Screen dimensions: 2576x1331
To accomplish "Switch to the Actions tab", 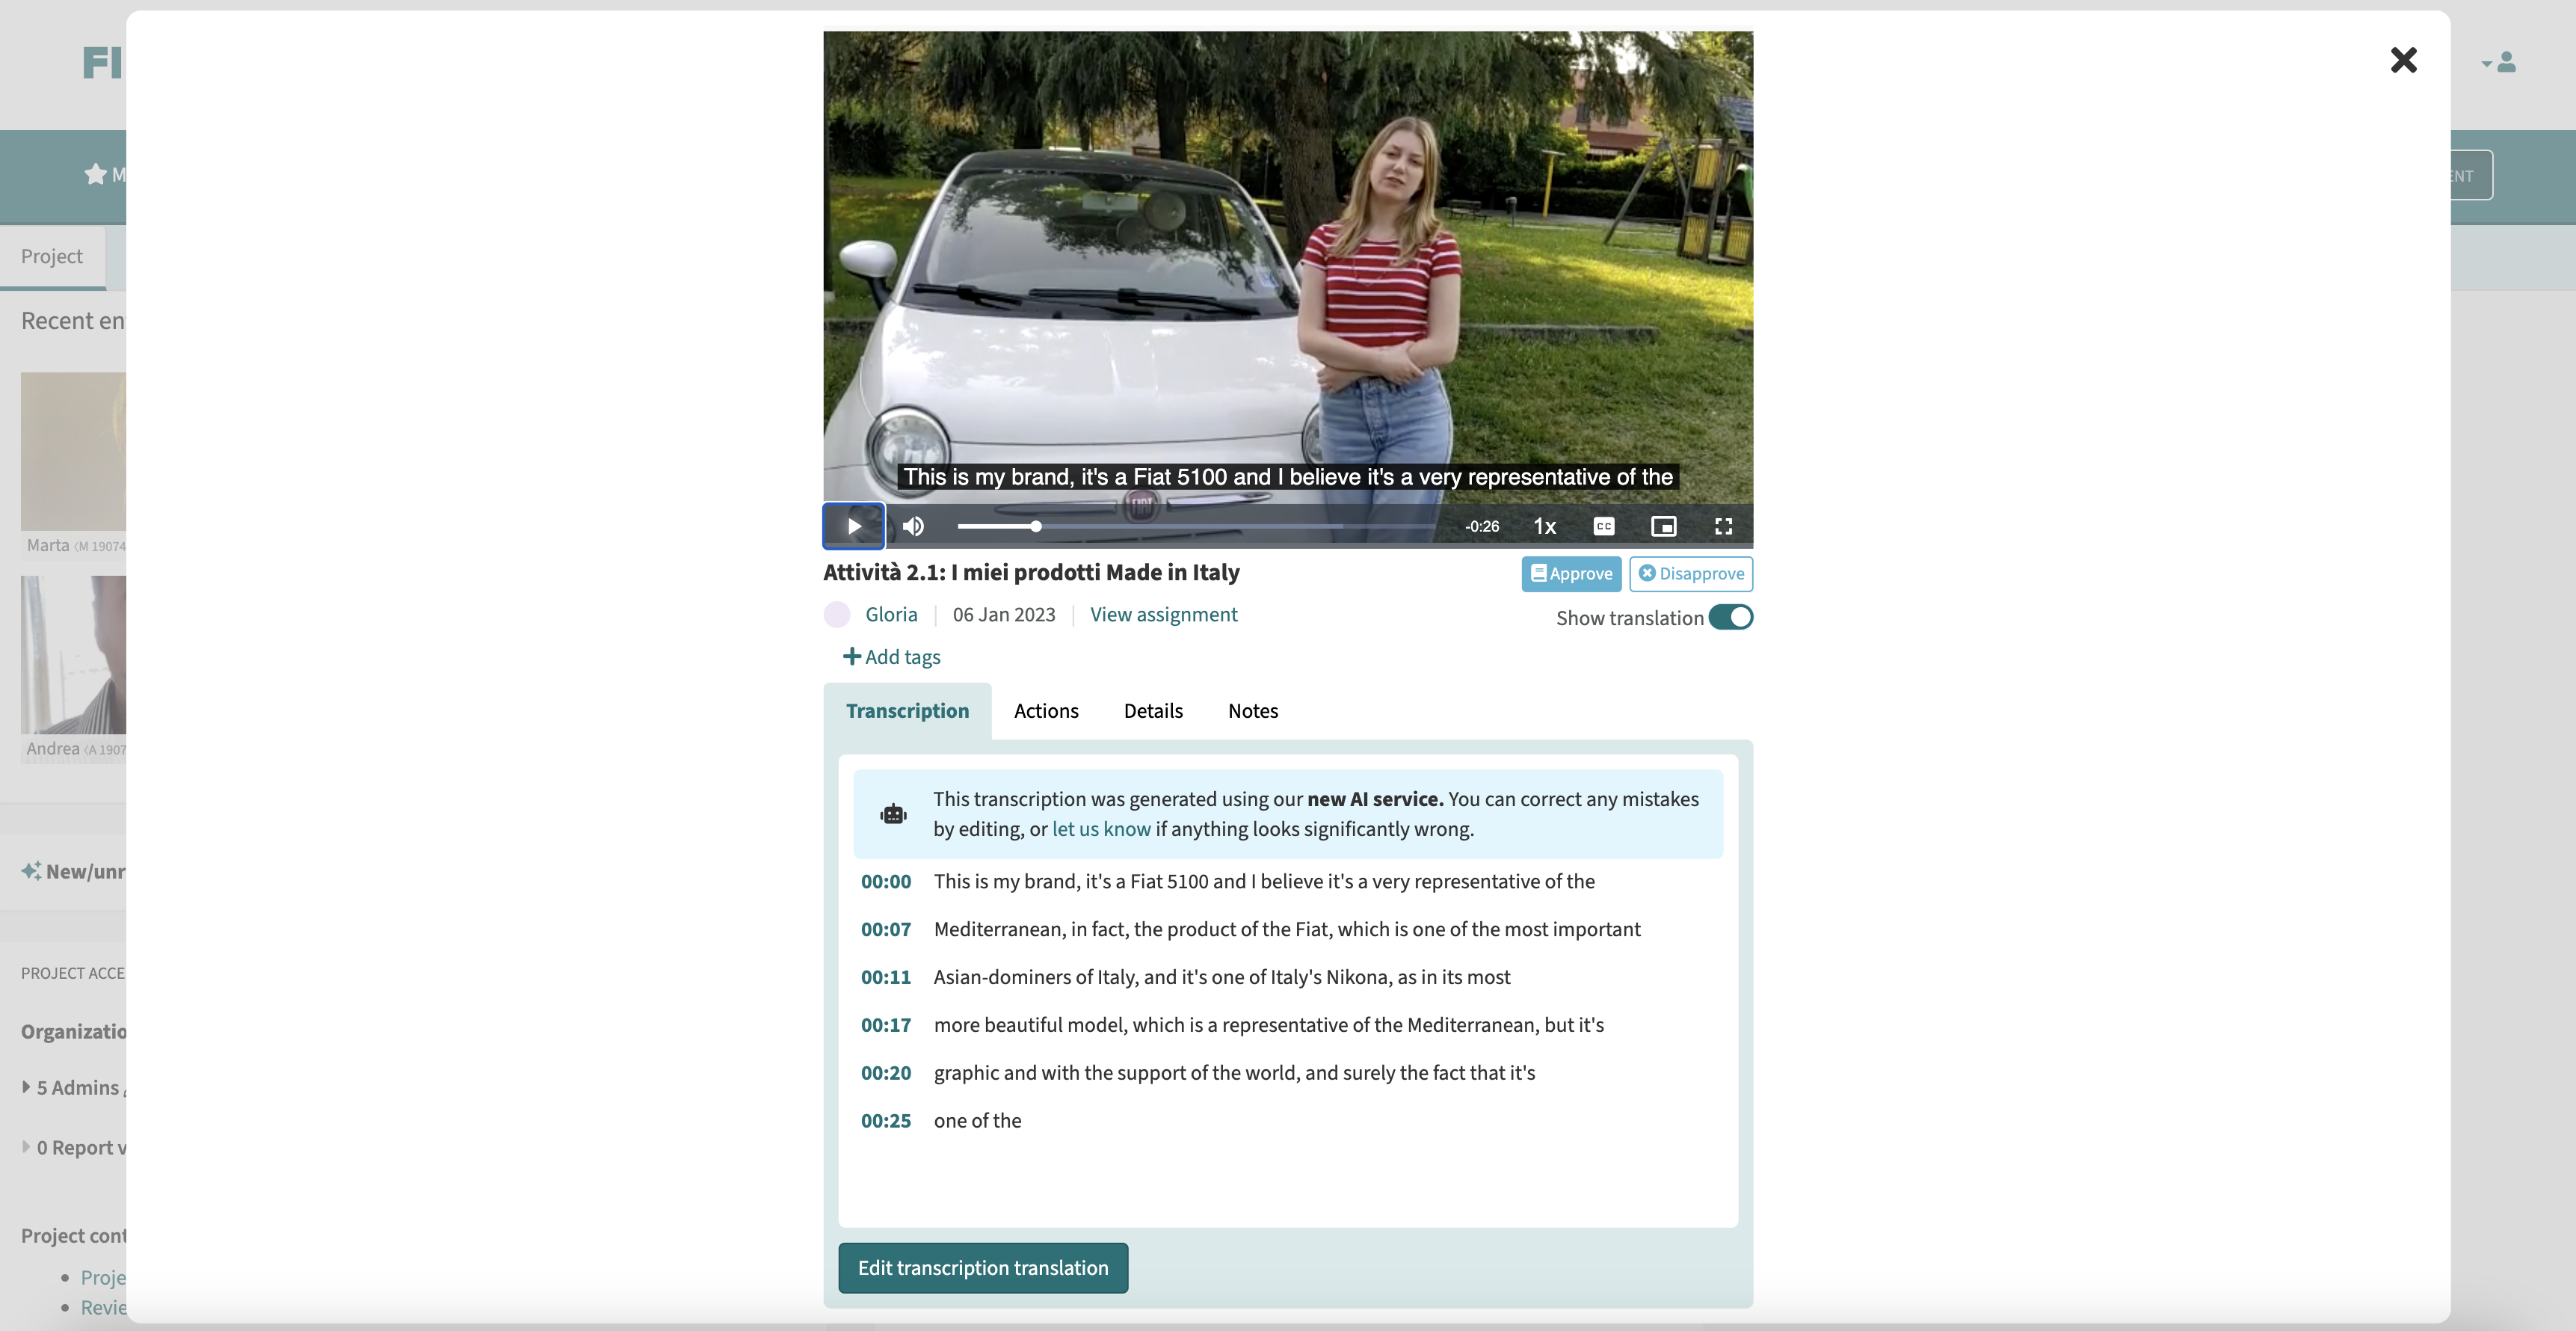I will coord(1045,711).
